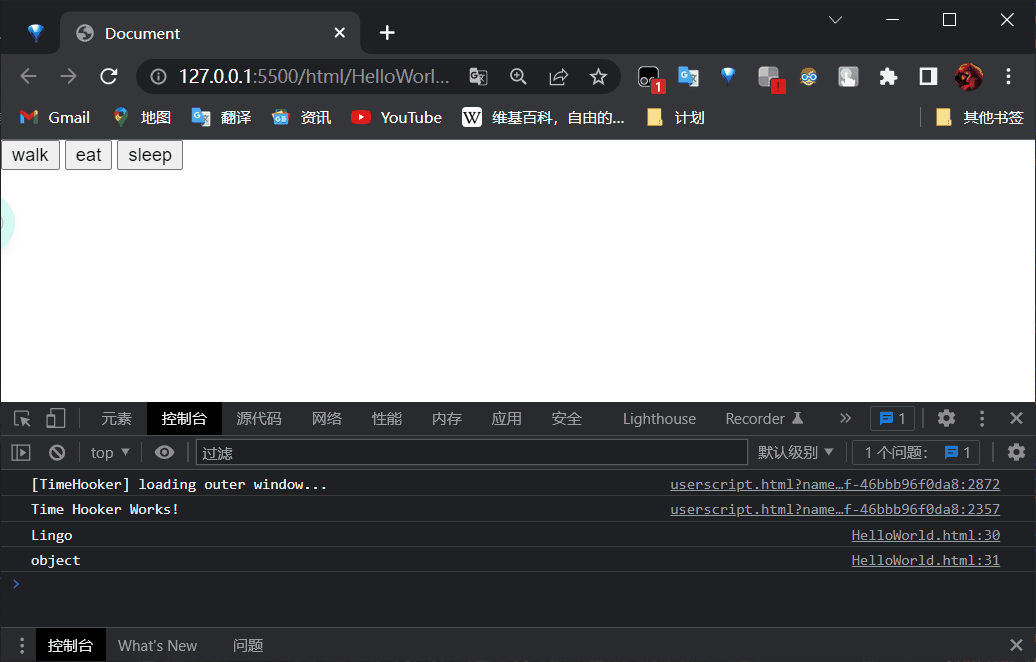The width and height of the screenshot is (1036, 662).
Task: Toggle the live expression eye icon
Action: point(165,453)
